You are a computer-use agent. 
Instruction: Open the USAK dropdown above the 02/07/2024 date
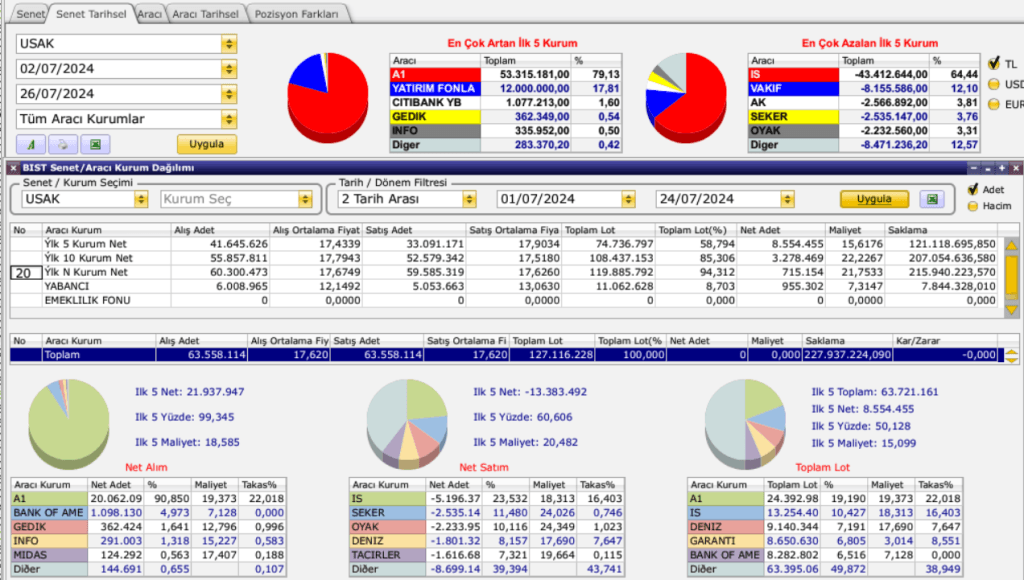[229, 44]
